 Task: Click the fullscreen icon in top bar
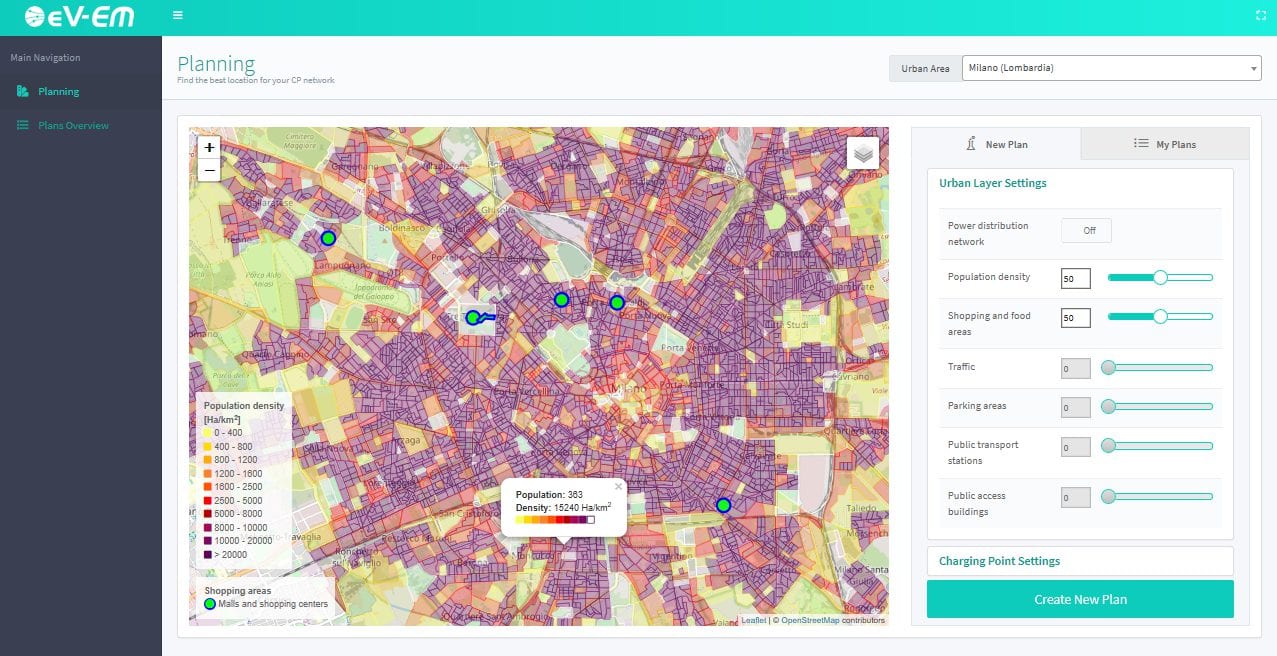(1260, 15)
